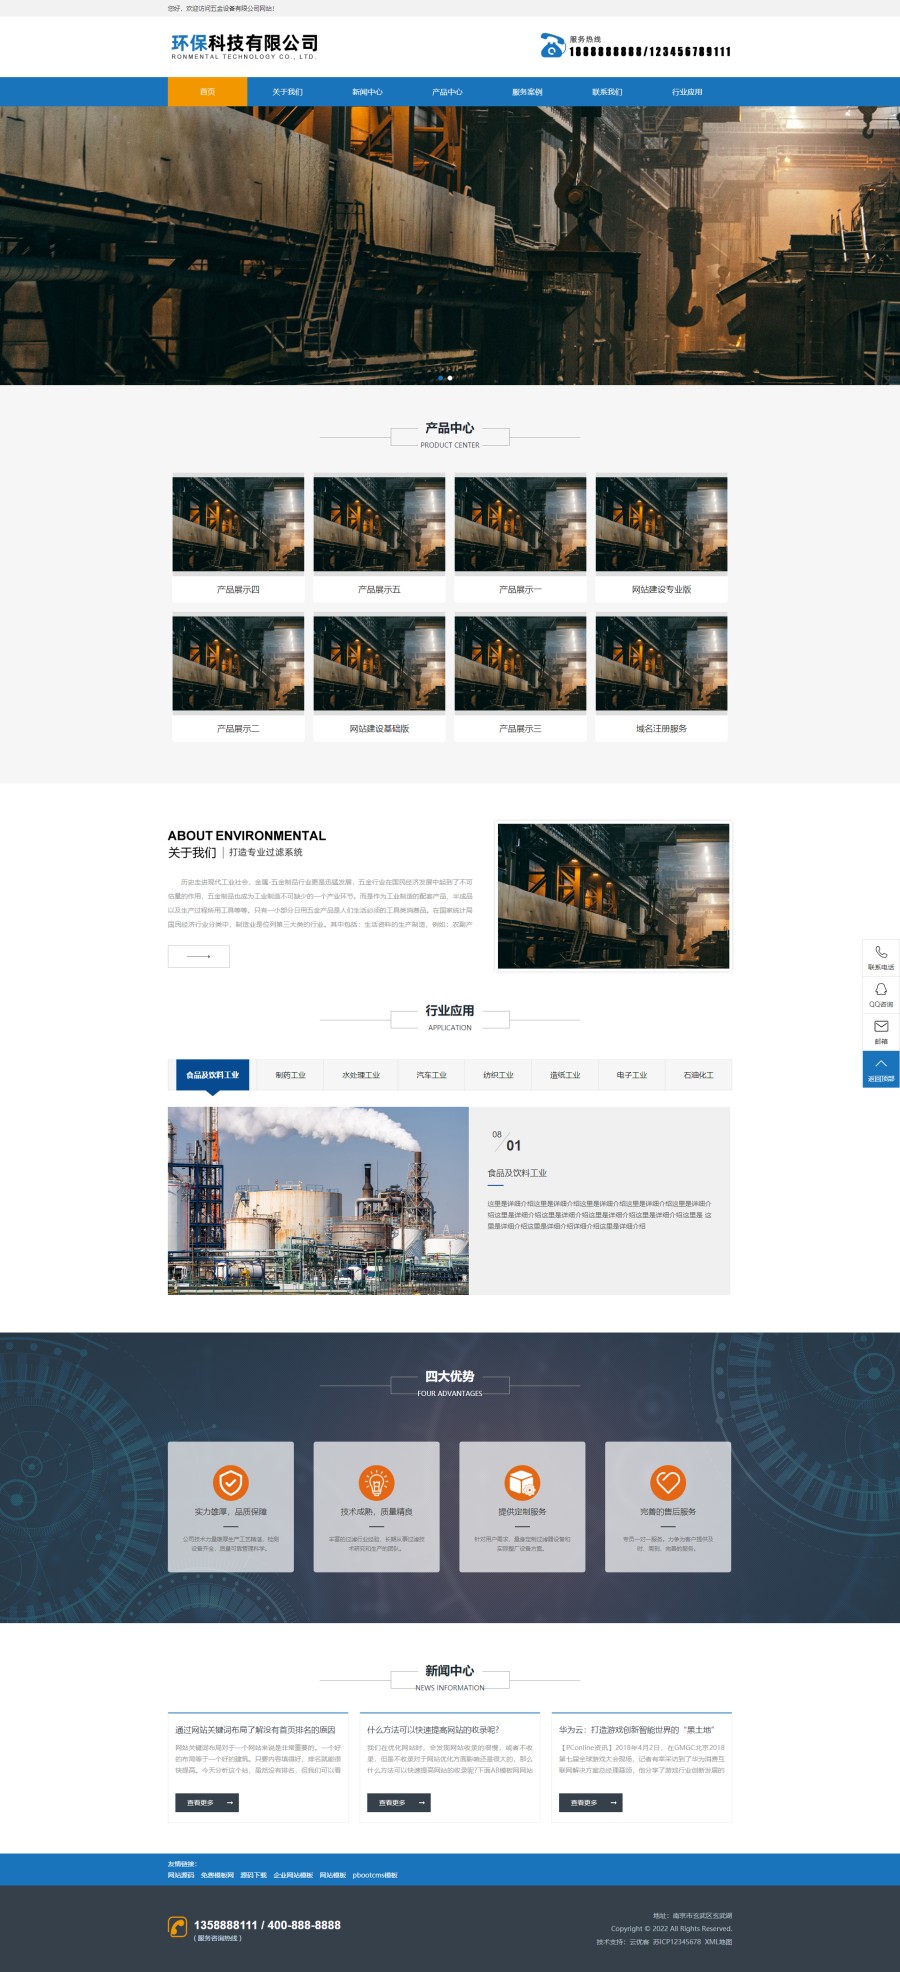
Task: Click the back-to-top arrow button
Action: coord(881,1069)
